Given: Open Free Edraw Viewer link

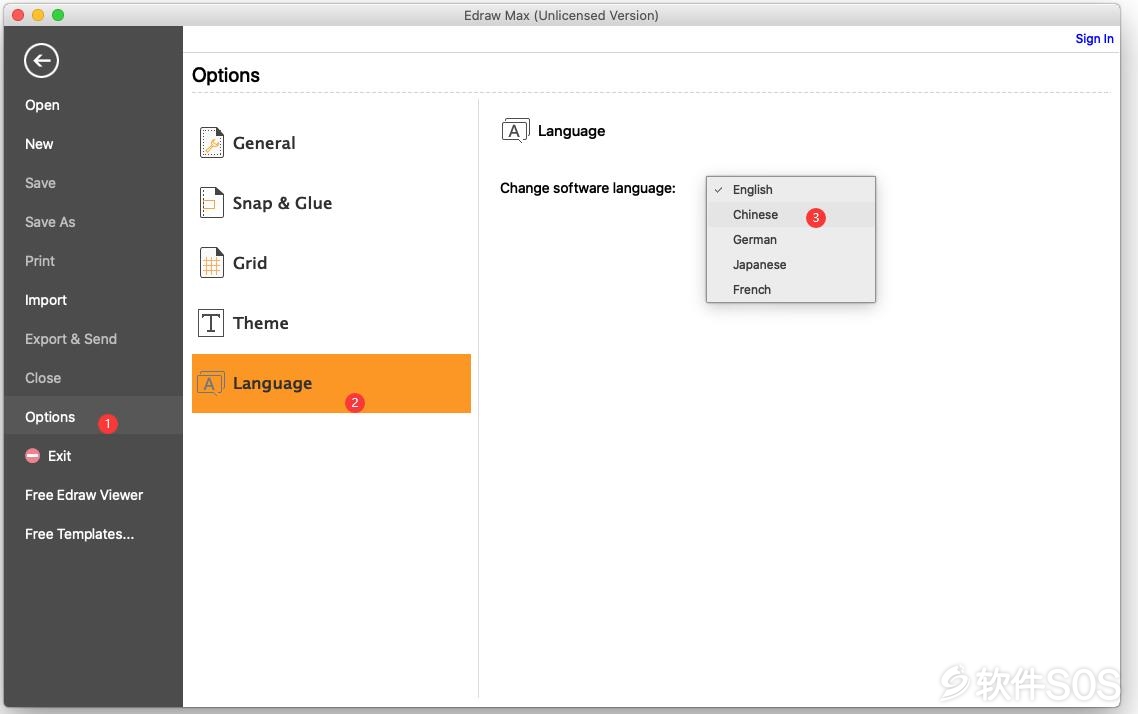Looking at the screenshot, I should point(93,496).
